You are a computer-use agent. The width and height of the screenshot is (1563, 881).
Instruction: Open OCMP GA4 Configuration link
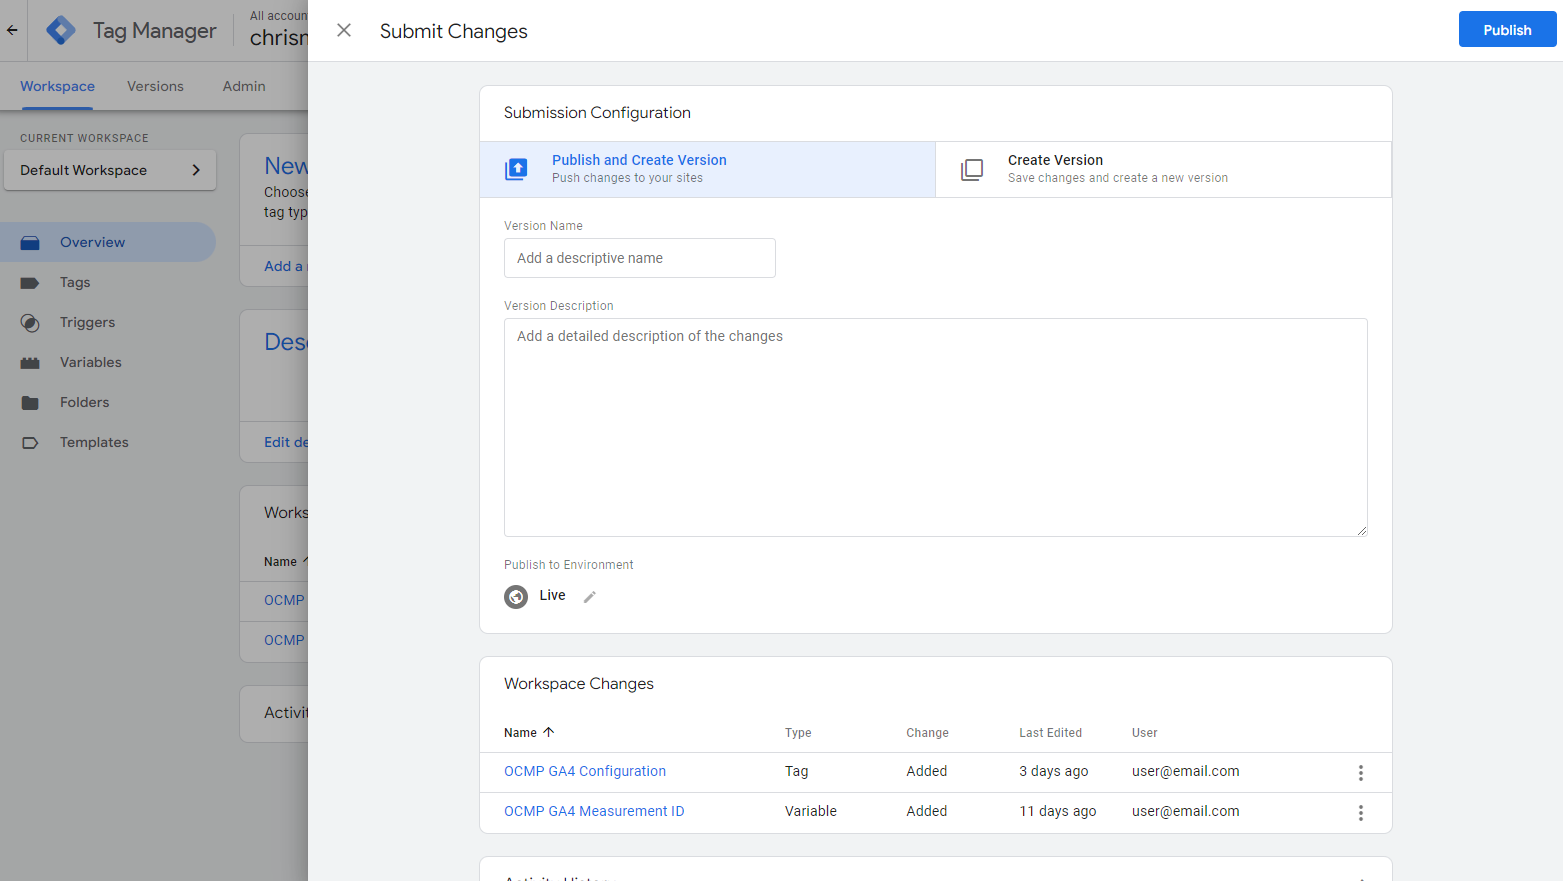(x=585, y=771)
